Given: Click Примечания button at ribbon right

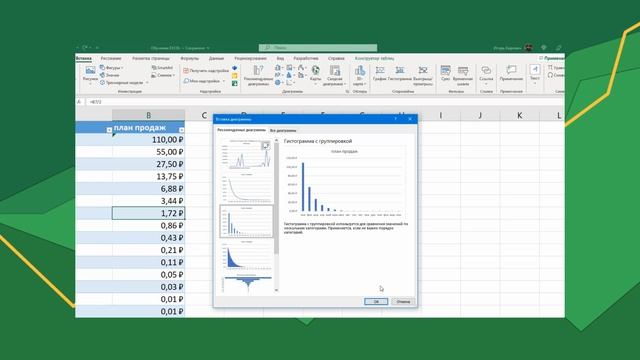Looking at the screenshot, I should tap(552, 58).
